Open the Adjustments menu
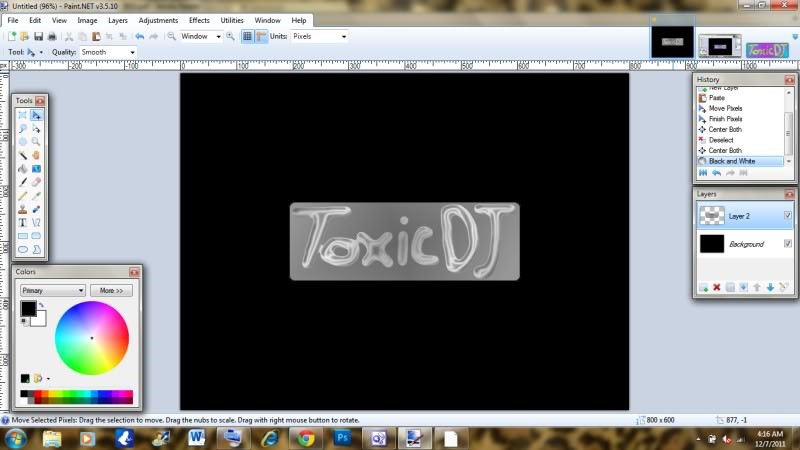Image resolution: width=800 pixels, height=450 pixels. [158, 20]
